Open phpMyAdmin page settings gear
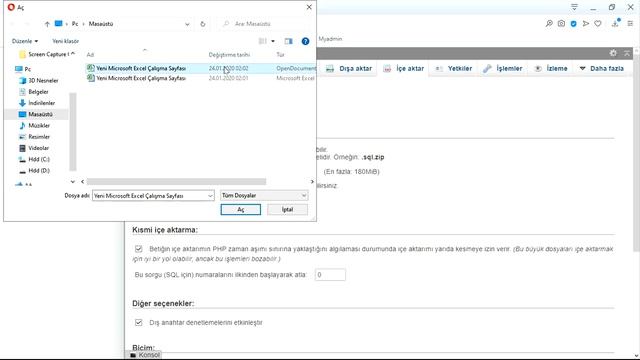This screenshot has height=360, width=640. click(x=613, y=53)
